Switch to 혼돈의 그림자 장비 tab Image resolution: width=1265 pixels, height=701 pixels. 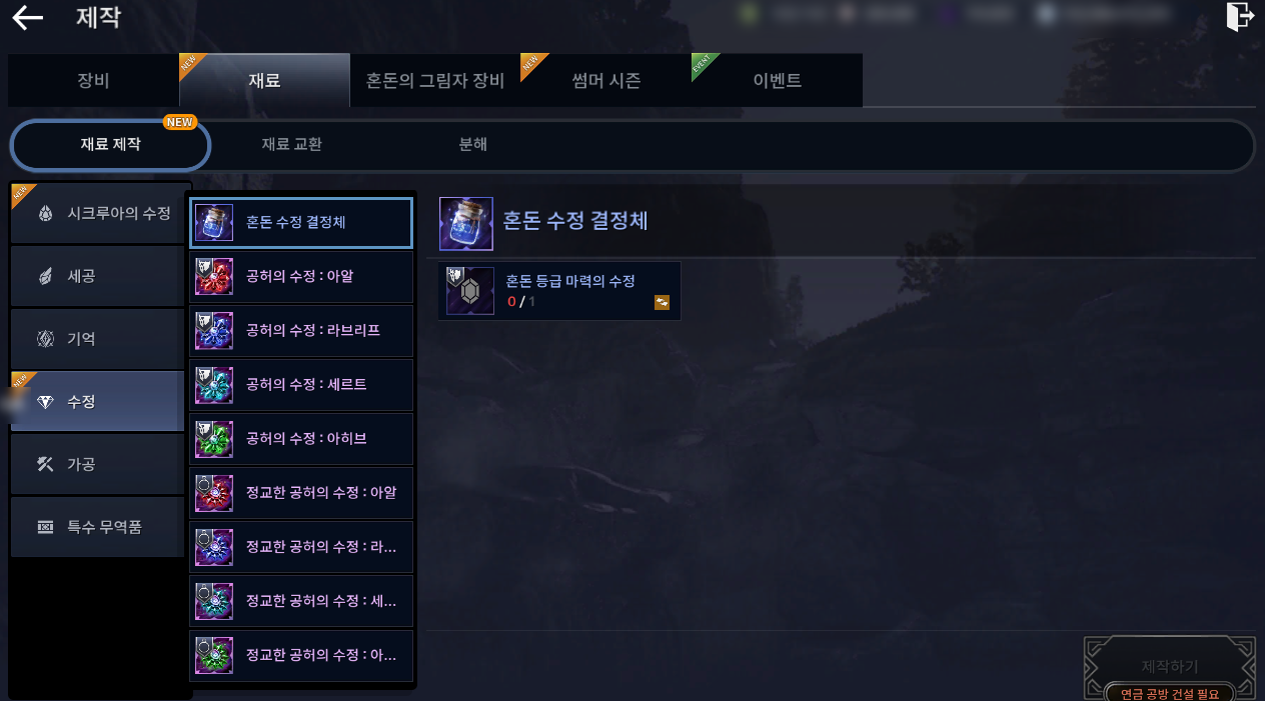[435, 81]
